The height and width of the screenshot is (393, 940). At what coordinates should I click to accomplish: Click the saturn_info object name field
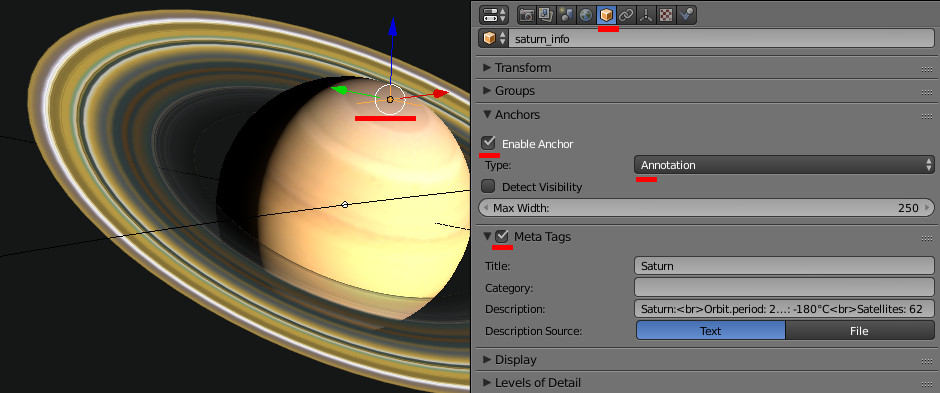click(x=721, y=39)
